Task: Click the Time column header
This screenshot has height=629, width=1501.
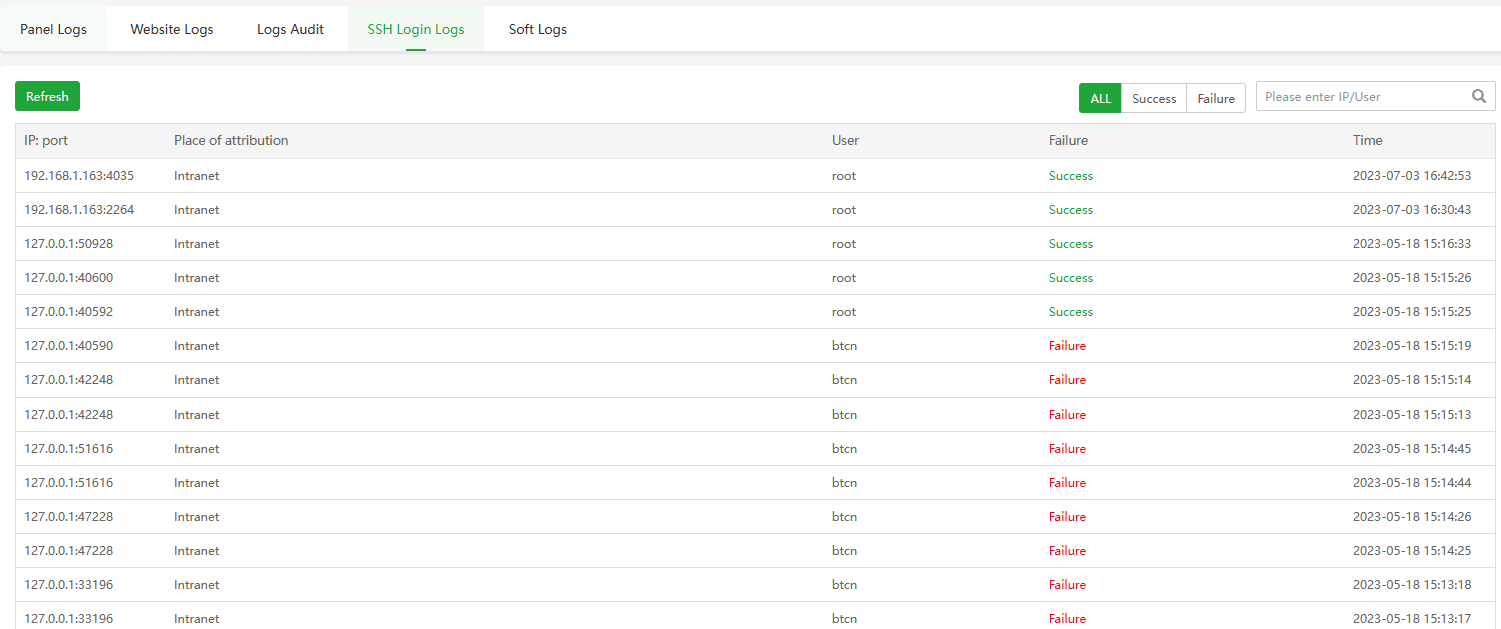Action: 1367,141
